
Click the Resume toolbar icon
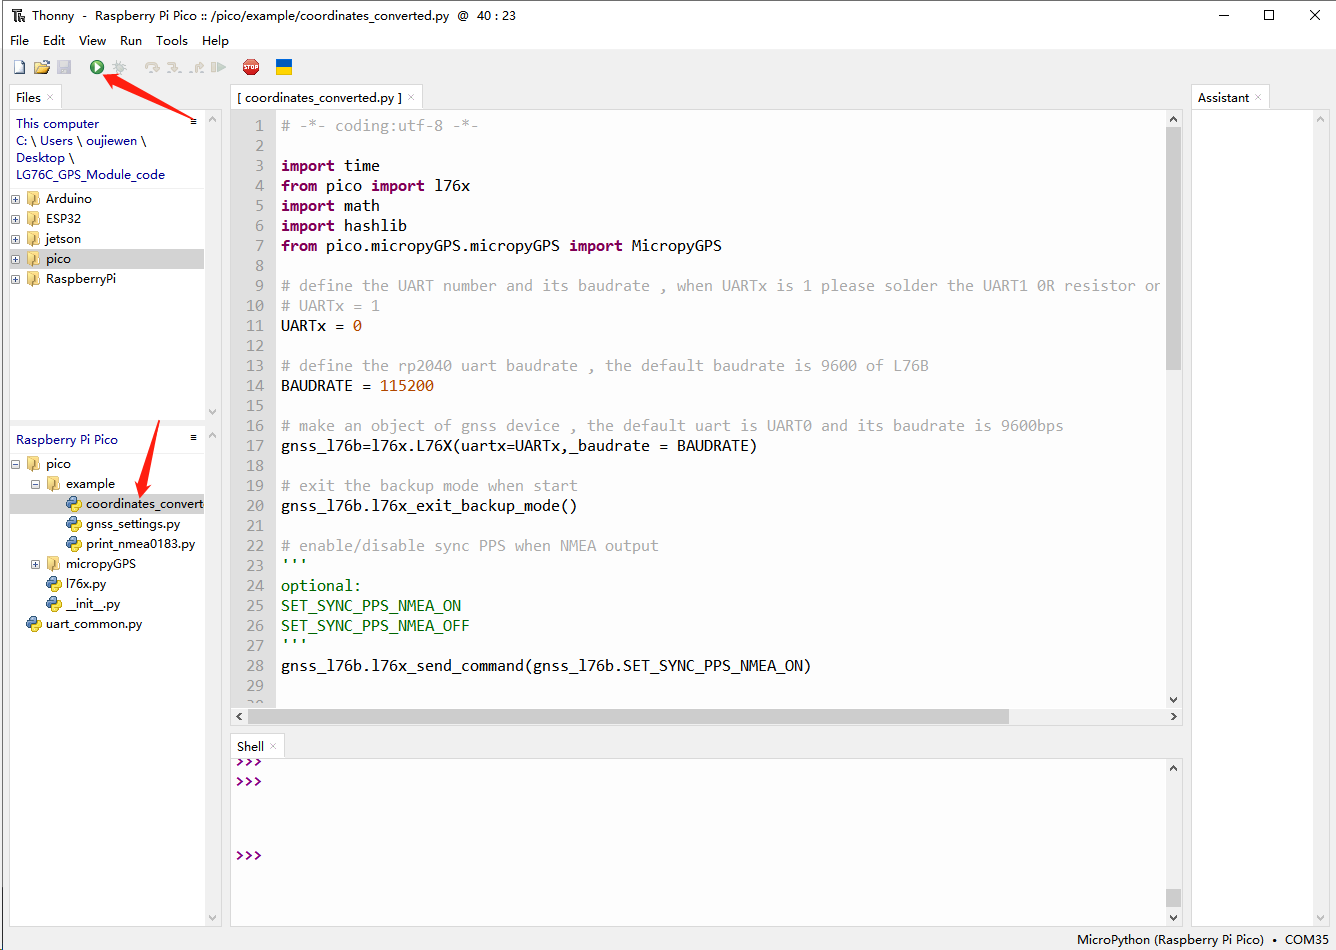[218, 67]
